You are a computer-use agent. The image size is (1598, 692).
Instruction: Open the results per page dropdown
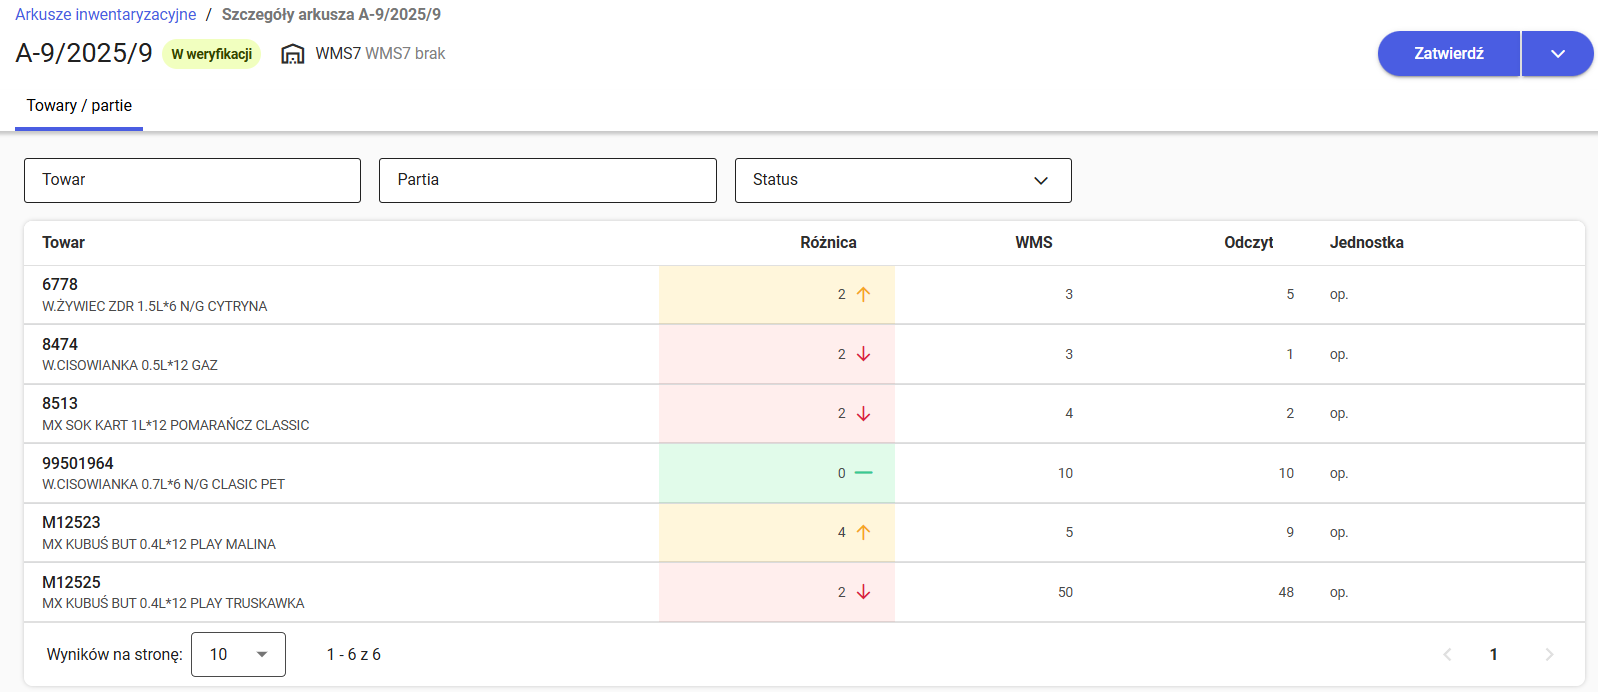tap(238, 654)
